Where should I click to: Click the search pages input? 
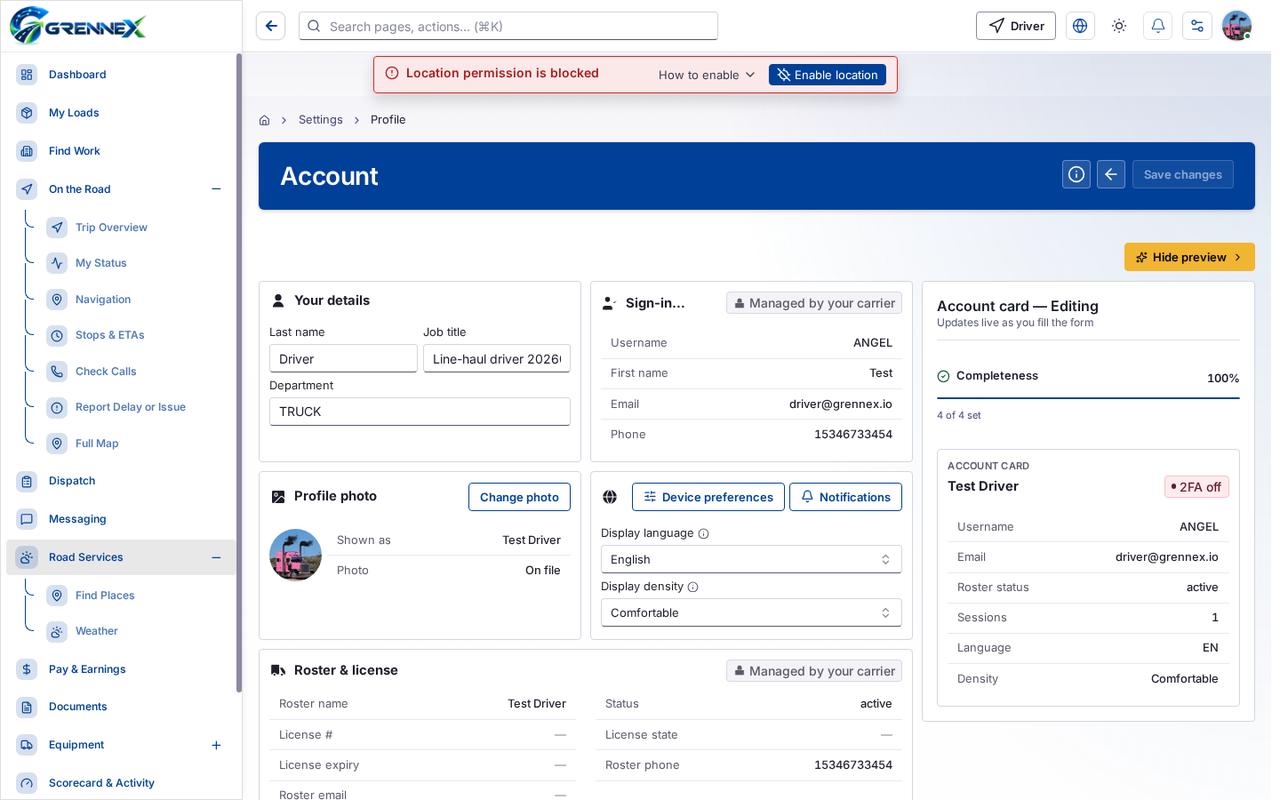click(x=508, y=26)
